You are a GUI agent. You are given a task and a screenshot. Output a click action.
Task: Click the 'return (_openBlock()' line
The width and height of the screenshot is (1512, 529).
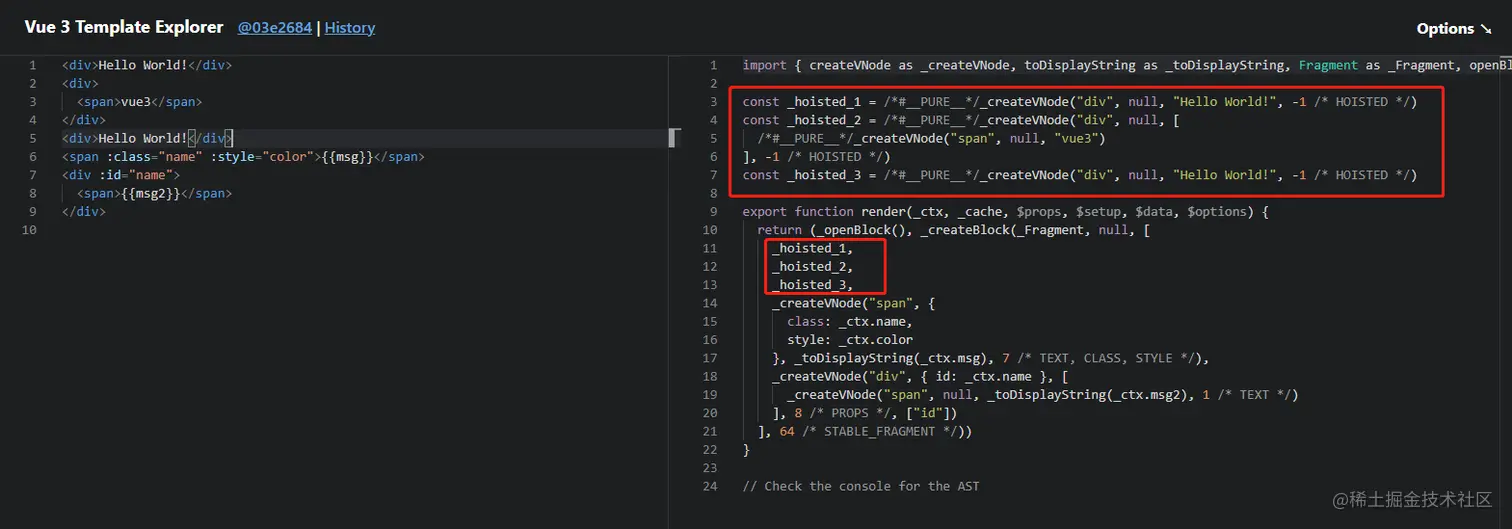(x=954, y=230)
